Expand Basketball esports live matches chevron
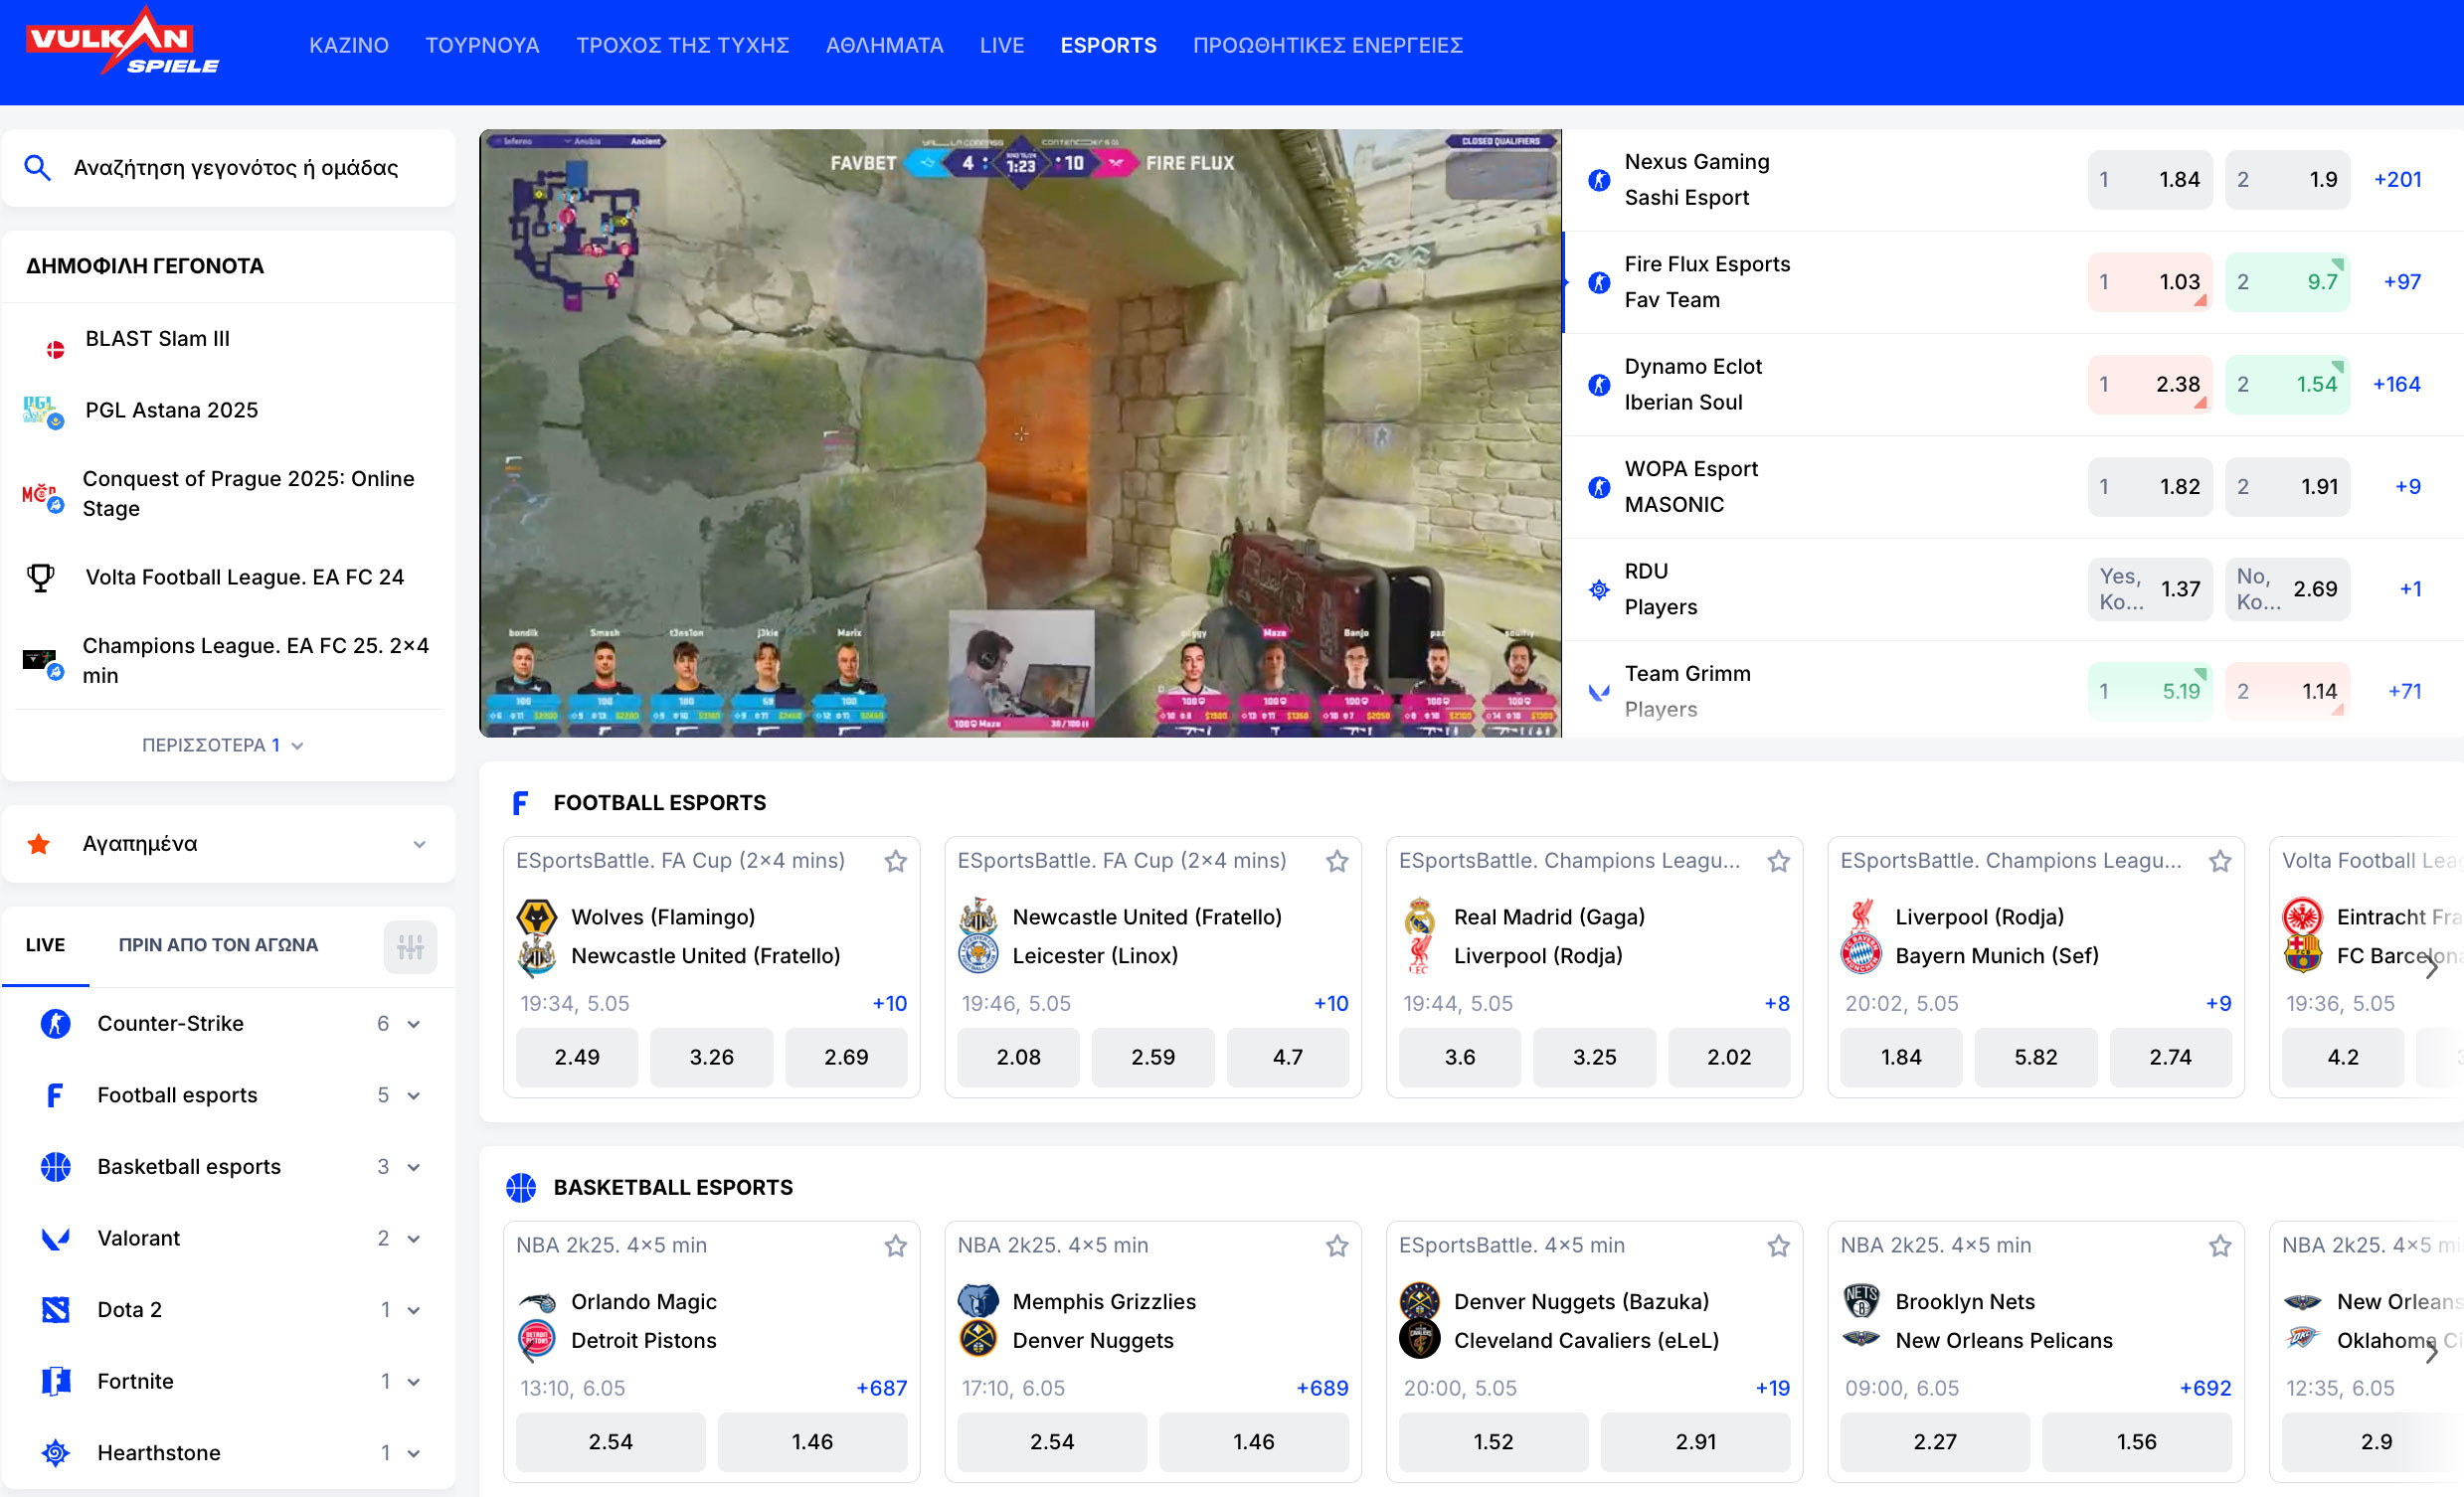The width and height of the screenshot is (2464, 1497). (x=413, y=1168)
